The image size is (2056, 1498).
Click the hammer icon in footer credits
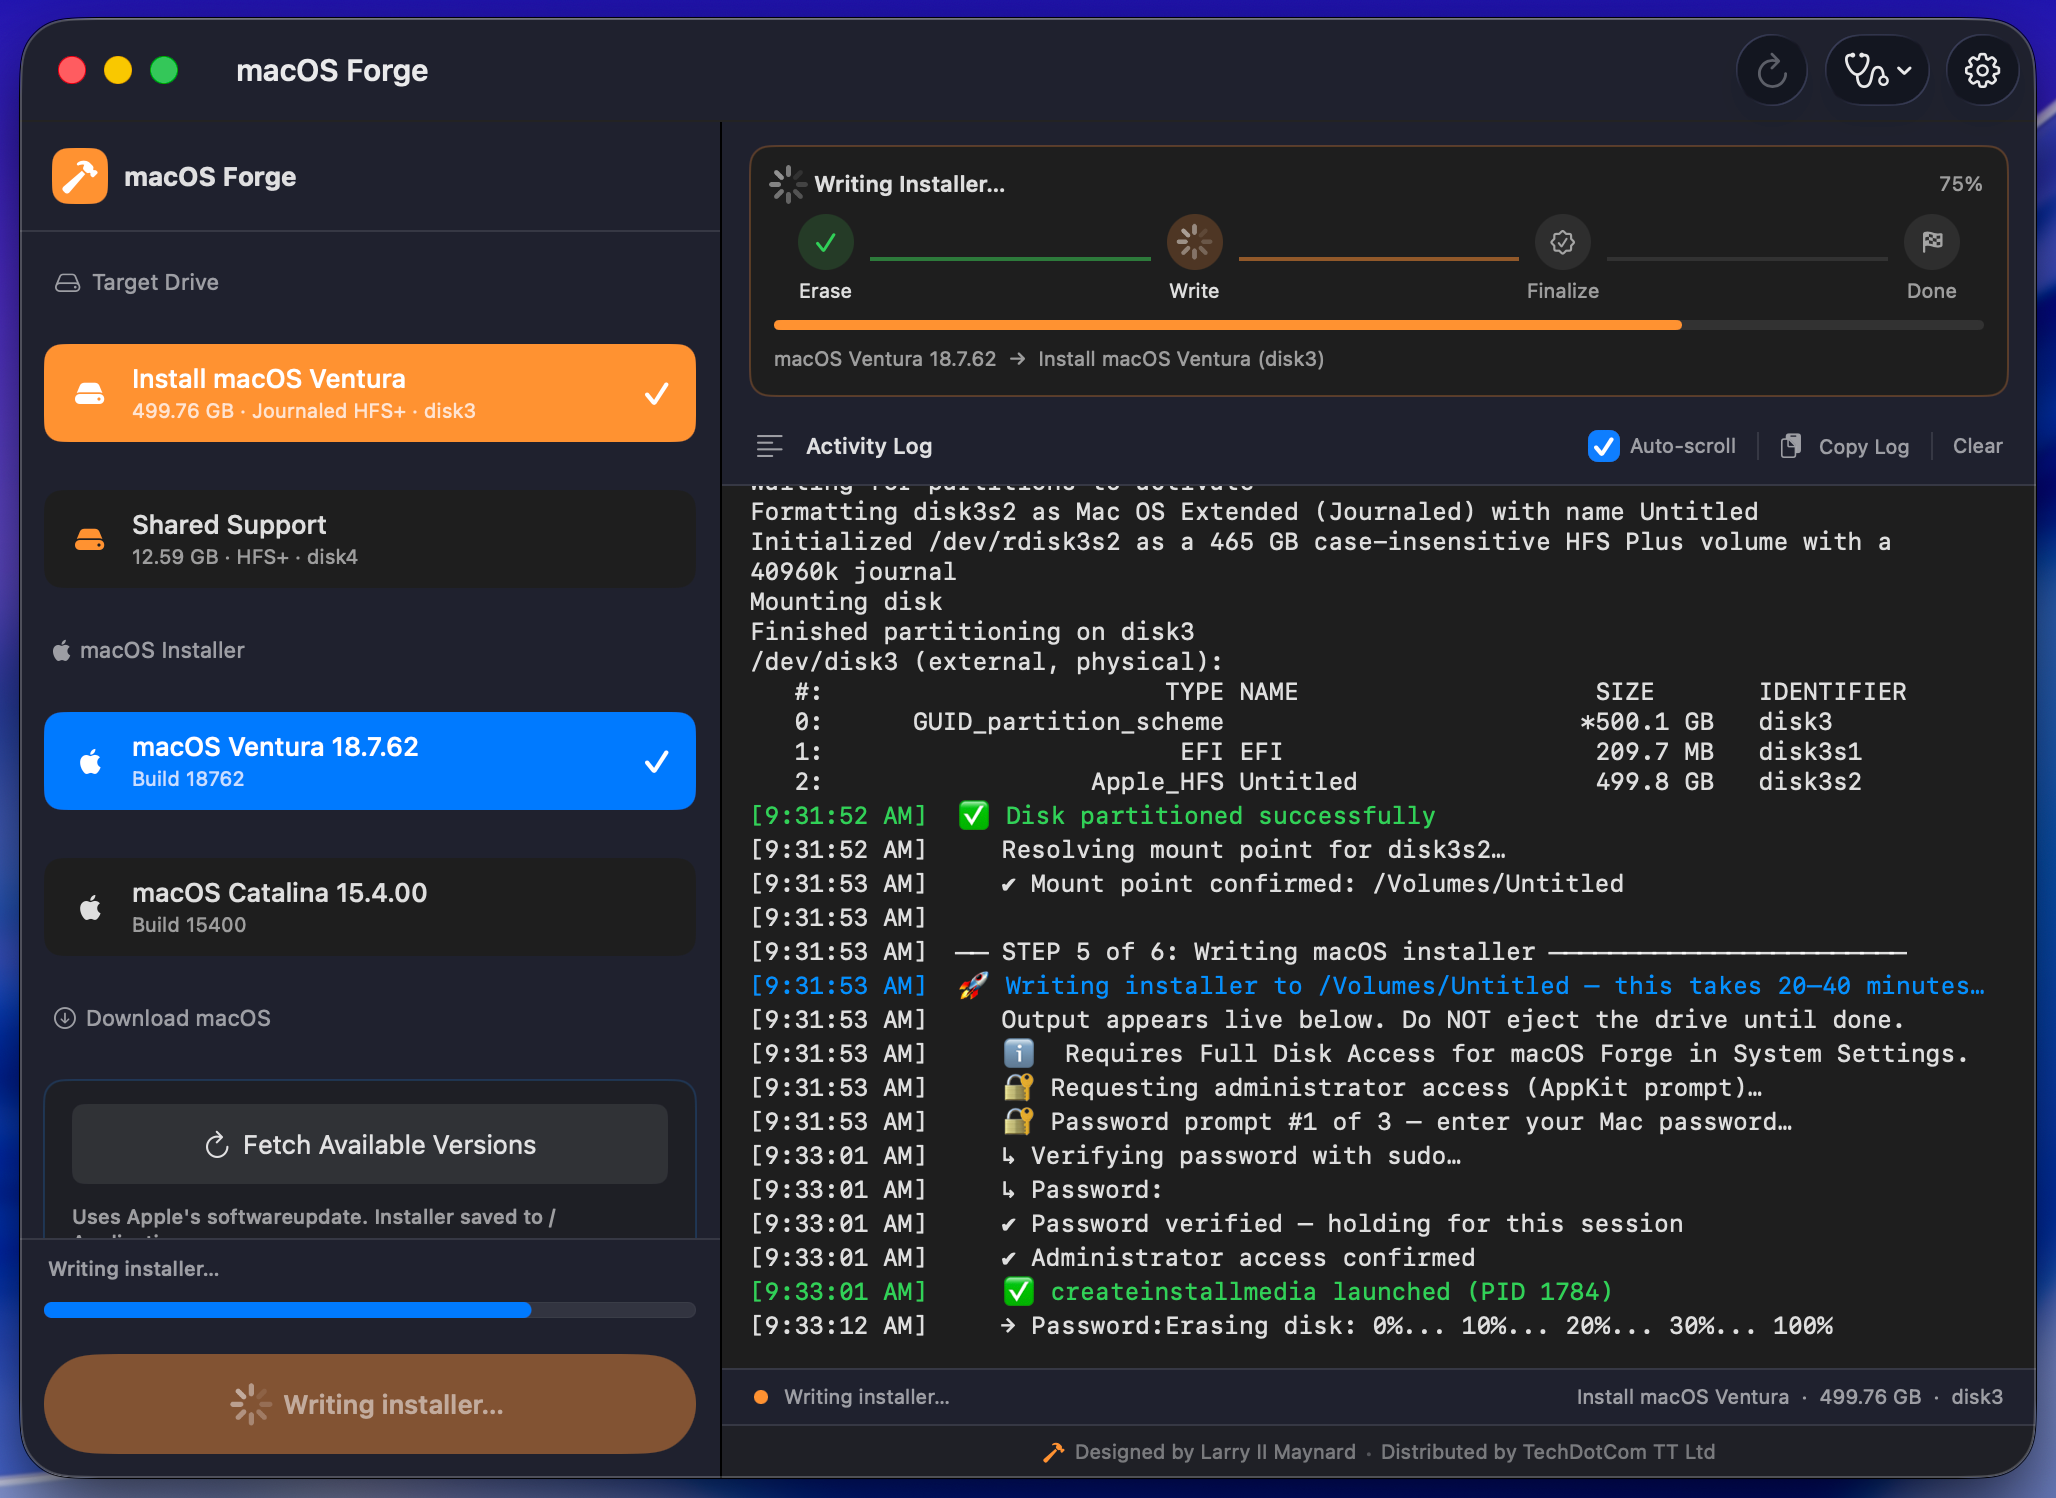point(1053,1452)
